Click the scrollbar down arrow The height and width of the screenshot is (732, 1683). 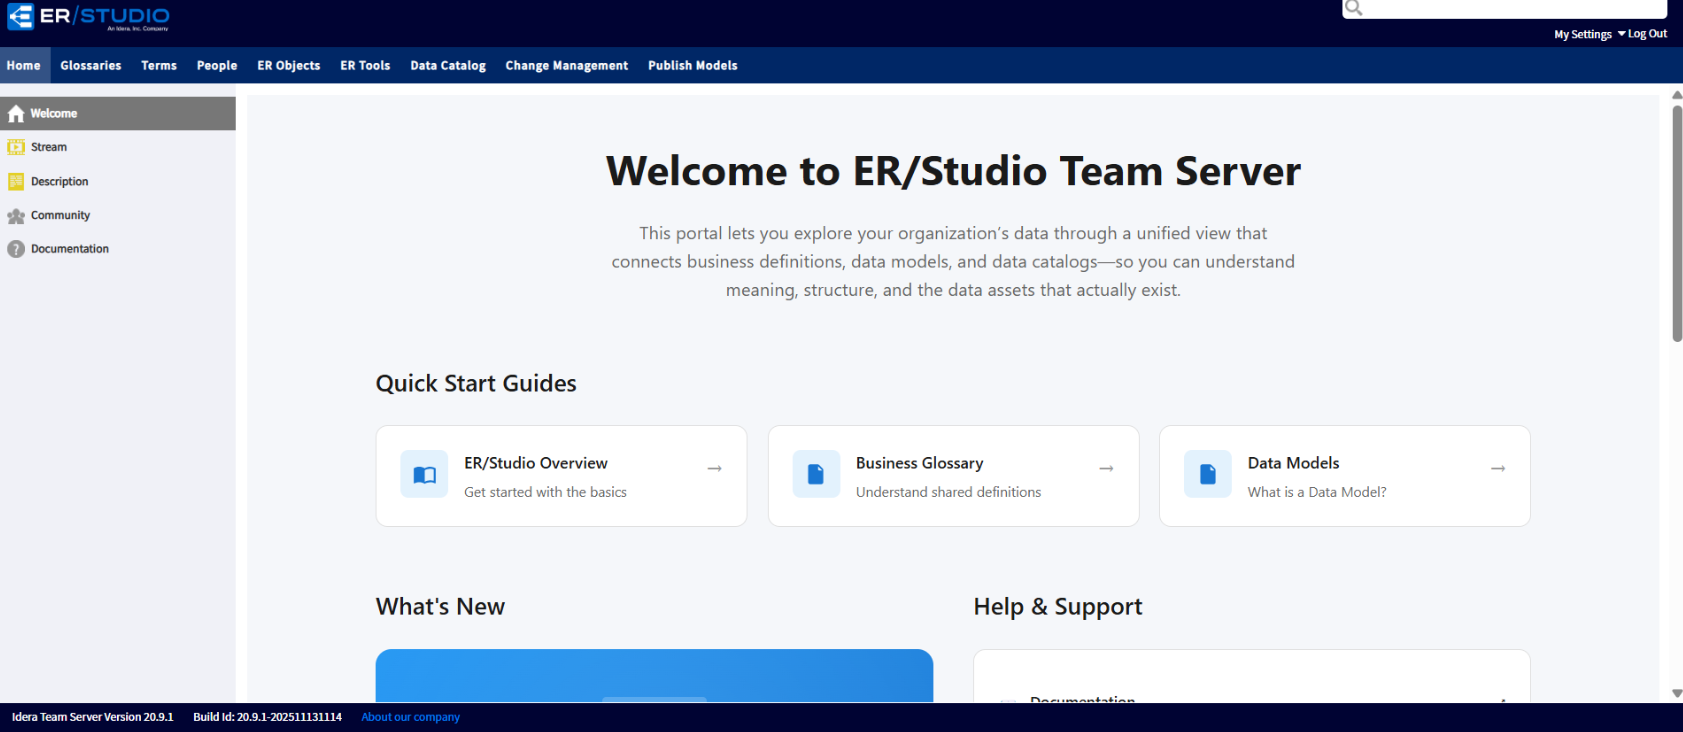click(1677, 693)
